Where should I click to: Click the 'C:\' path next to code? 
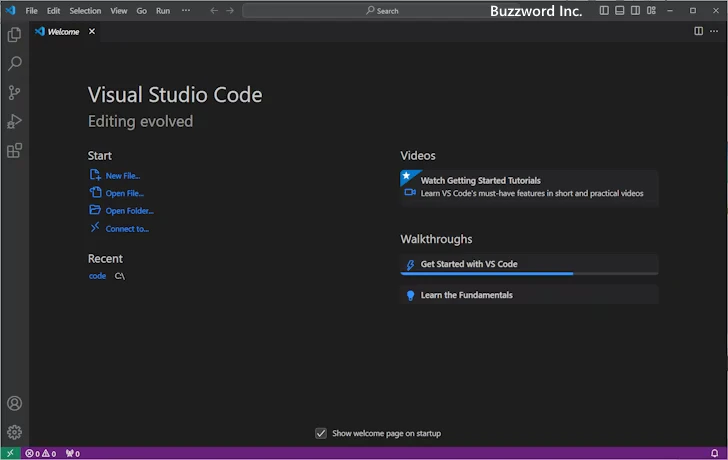(120, 276)
